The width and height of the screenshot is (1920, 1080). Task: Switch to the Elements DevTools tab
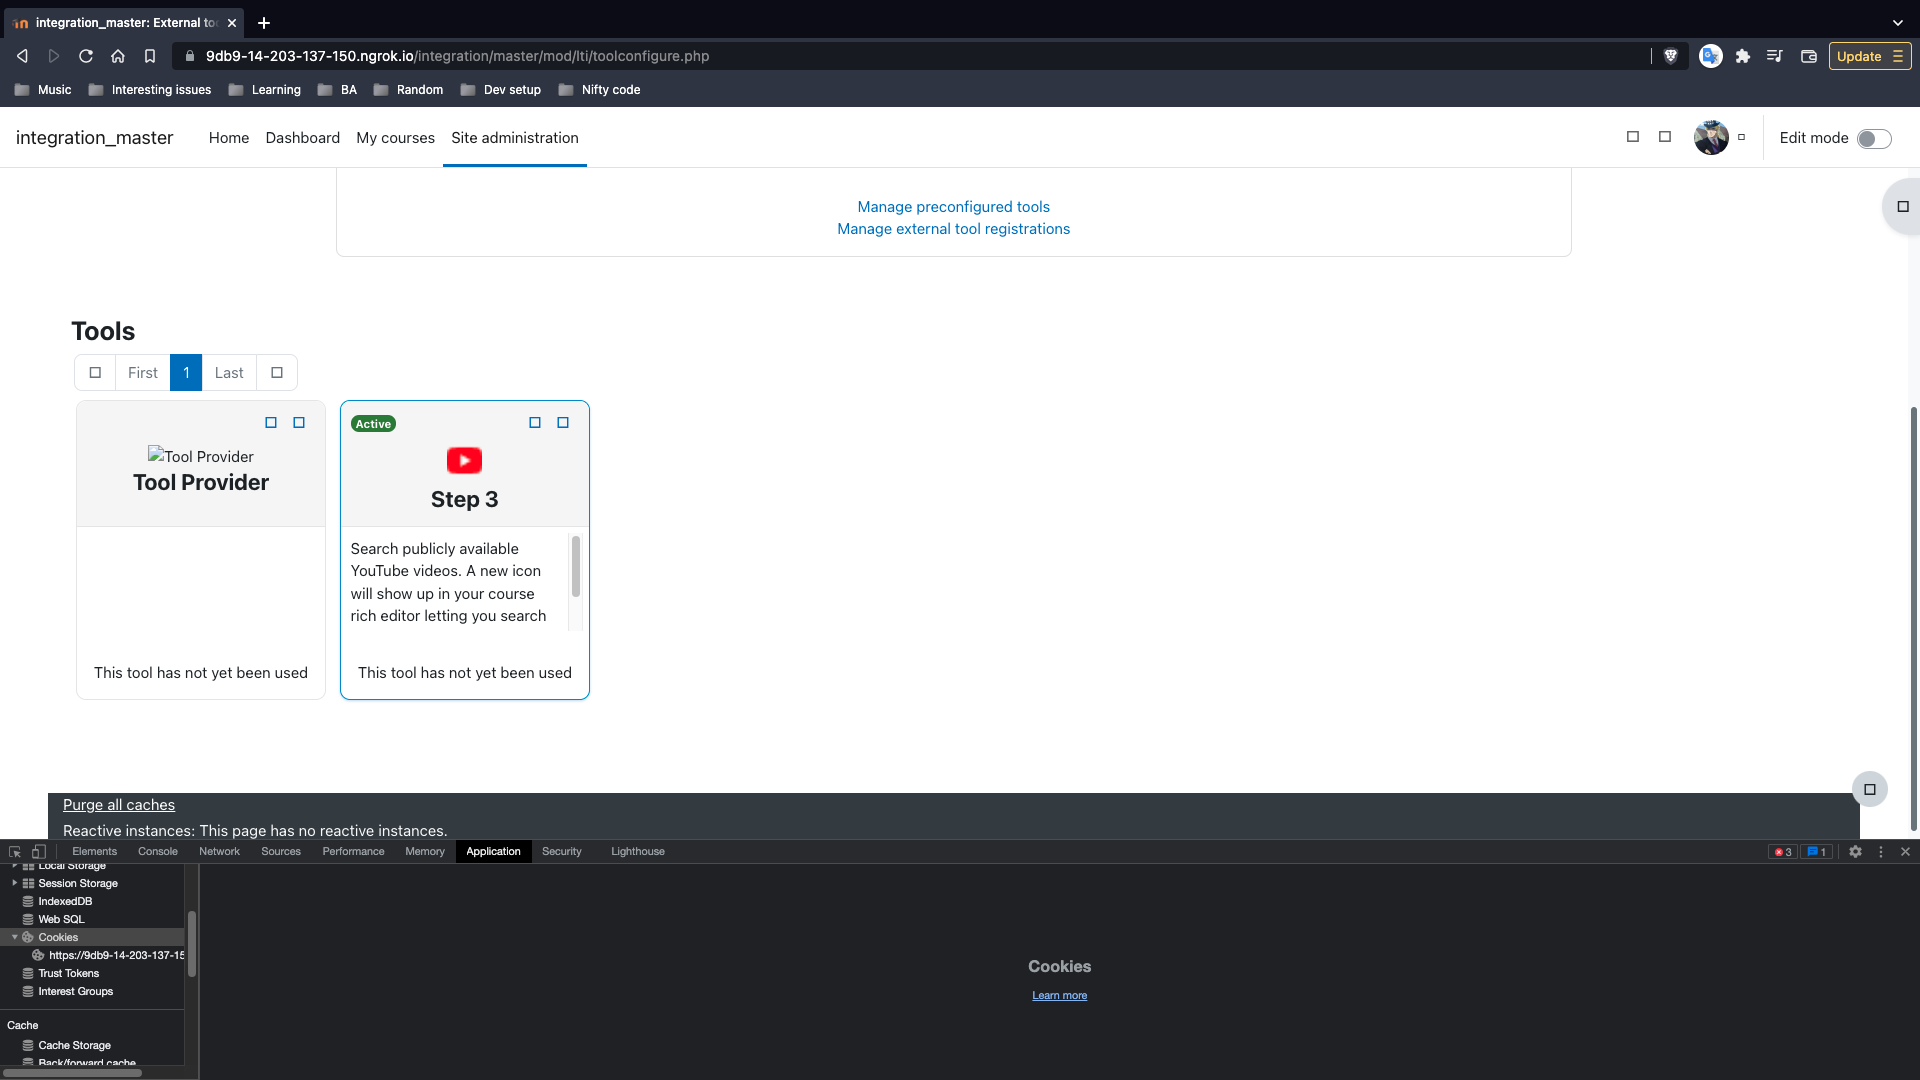(95, 852)
